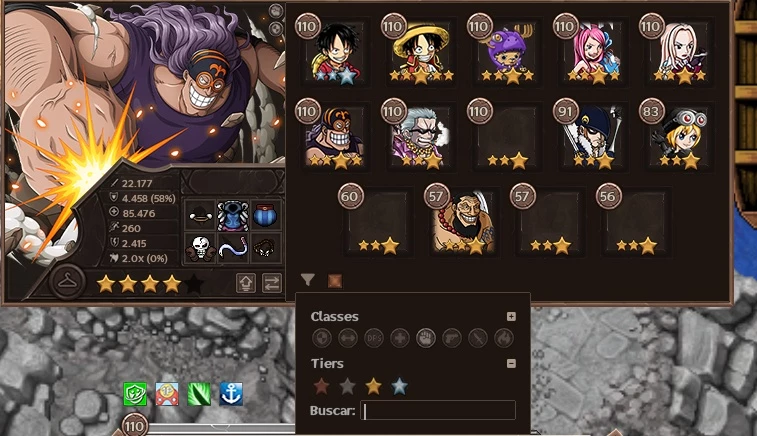Open the hanger costume wardrobe icon
The height and width of the screenshot is (436, 757).
(x=67, y=281)
